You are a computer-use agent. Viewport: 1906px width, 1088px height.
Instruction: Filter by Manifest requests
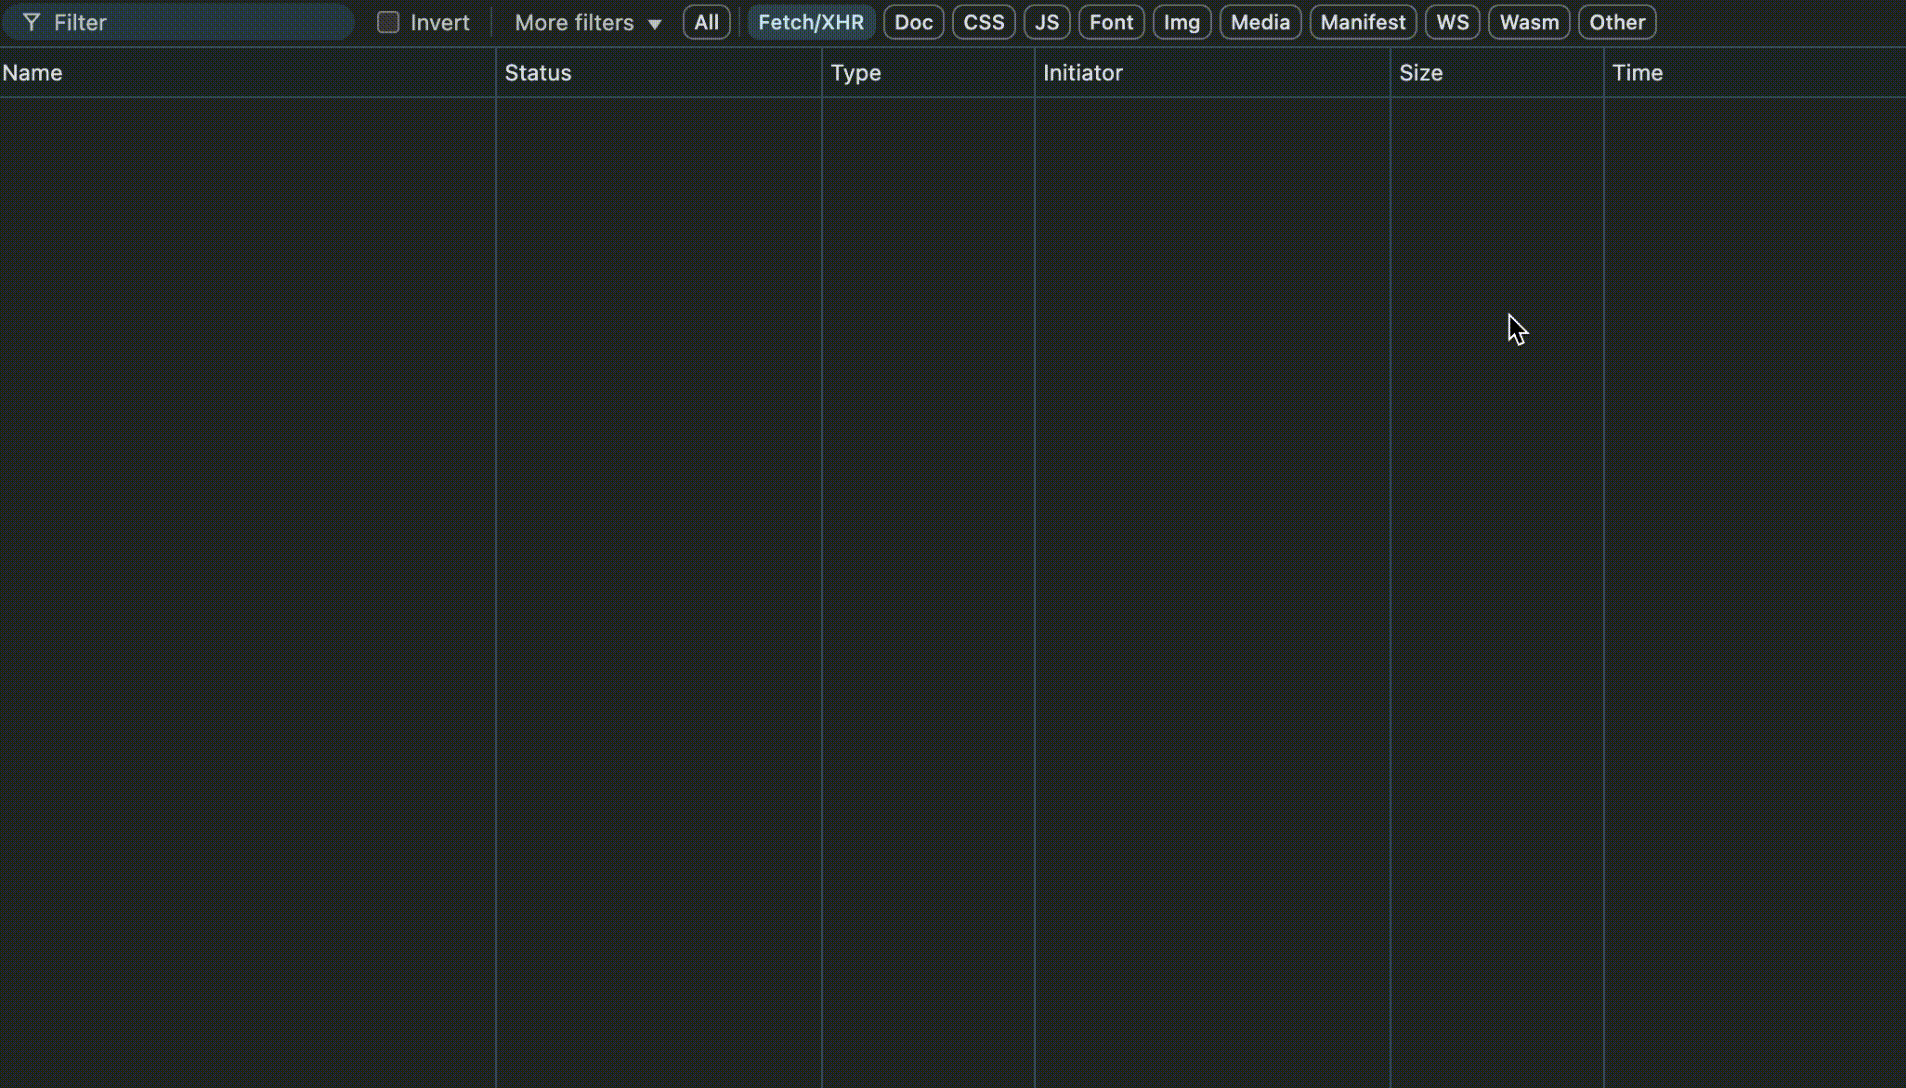coord(1363,22)
